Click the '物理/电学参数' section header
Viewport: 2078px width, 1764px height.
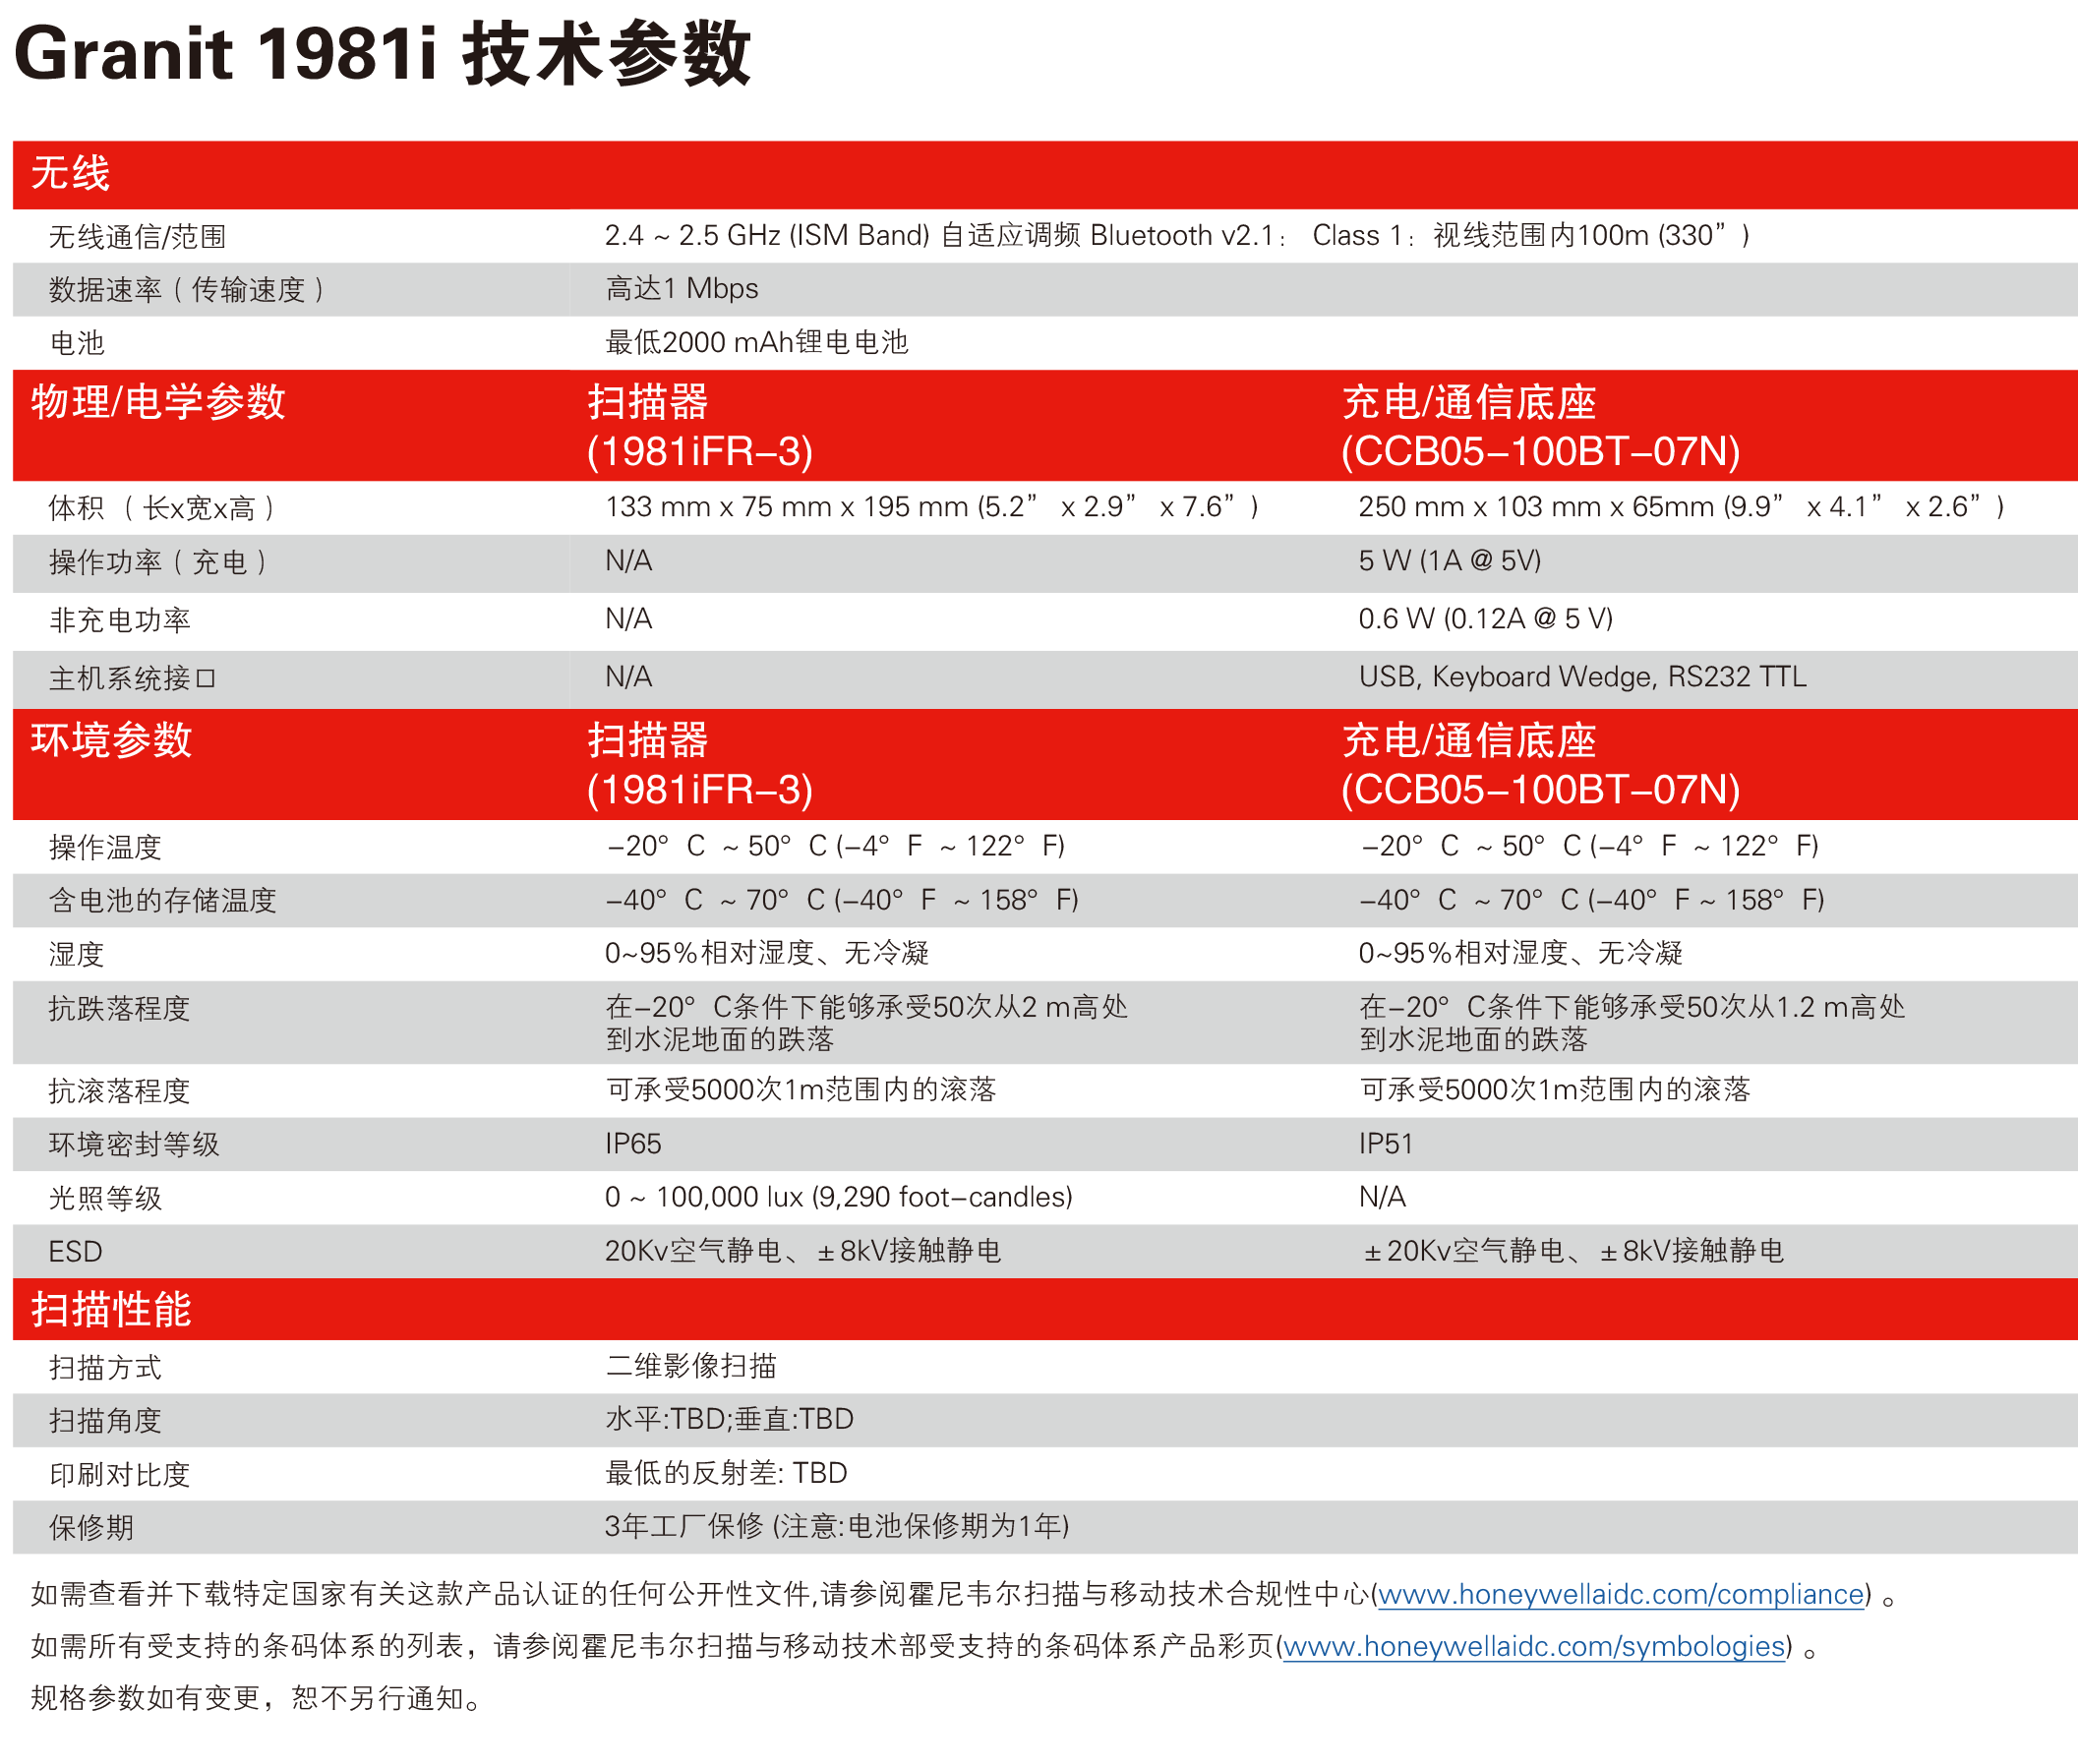click(x=158, y=402)
